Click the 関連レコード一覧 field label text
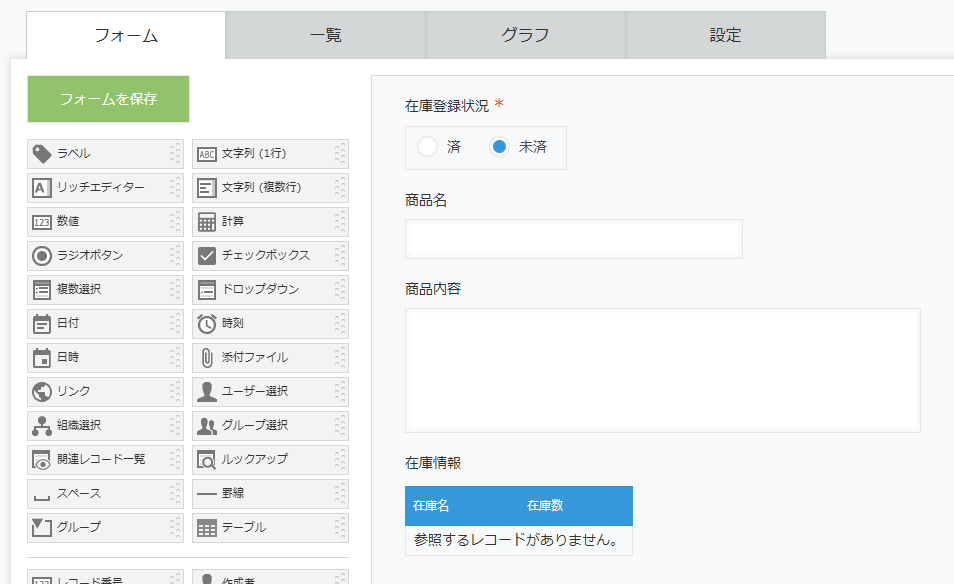 (x=101, y=459)
